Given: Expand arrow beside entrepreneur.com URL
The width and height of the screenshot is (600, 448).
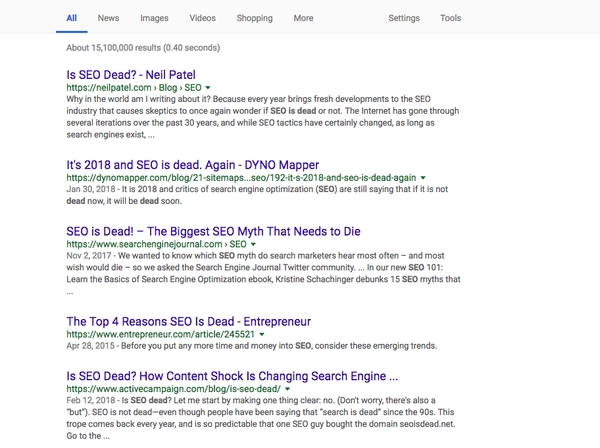Looking at the screenshot, I should point(262,334).
